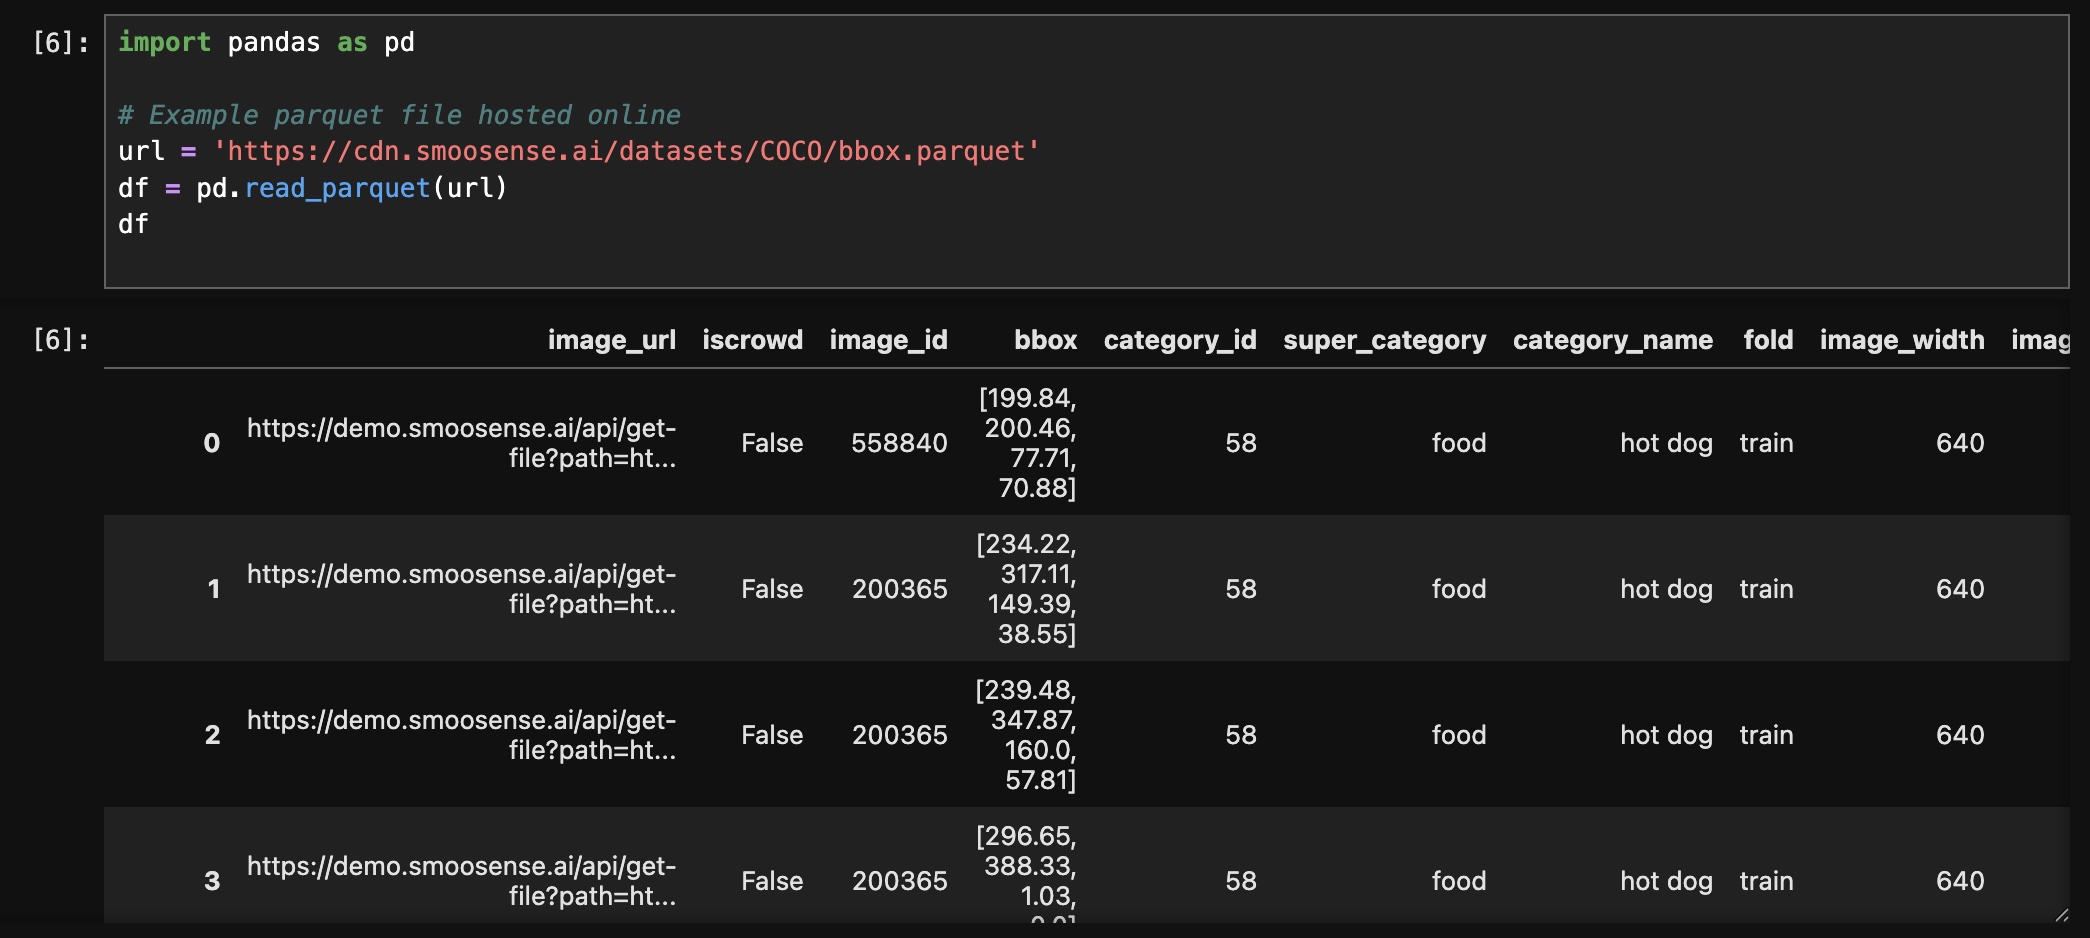Click the parquet URL string in the code
The height and width of the screenshot is (938, 2090).
coord(627,152)
